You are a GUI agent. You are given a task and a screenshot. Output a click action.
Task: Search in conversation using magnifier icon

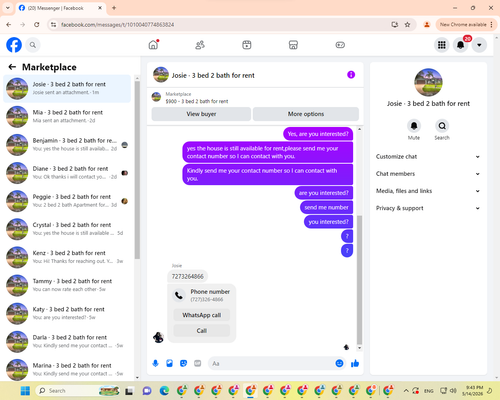tap(442, 126)
